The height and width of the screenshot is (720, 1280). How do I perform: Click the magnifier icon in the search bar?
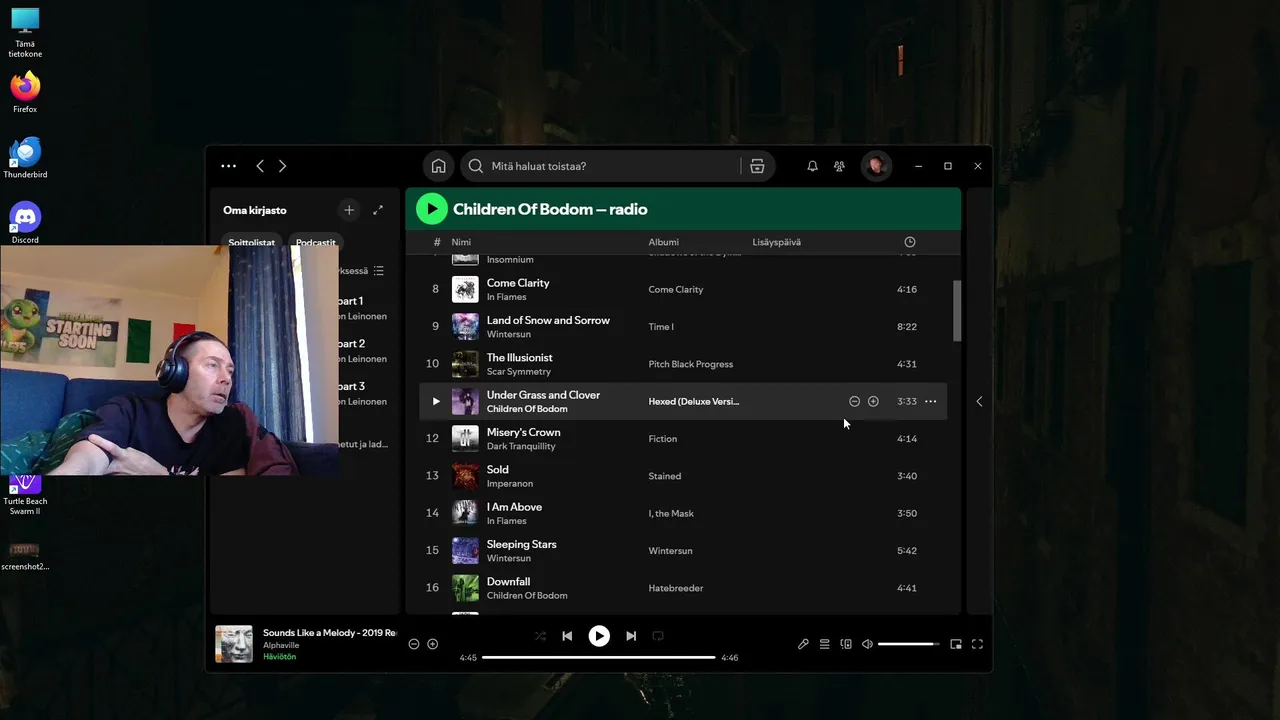(476, 166)
